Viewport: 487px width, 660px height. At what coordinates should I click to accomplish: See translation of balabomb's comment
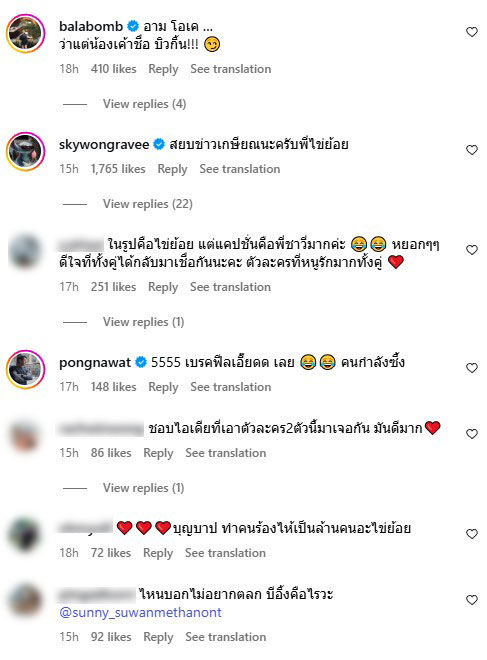[231, 69]
